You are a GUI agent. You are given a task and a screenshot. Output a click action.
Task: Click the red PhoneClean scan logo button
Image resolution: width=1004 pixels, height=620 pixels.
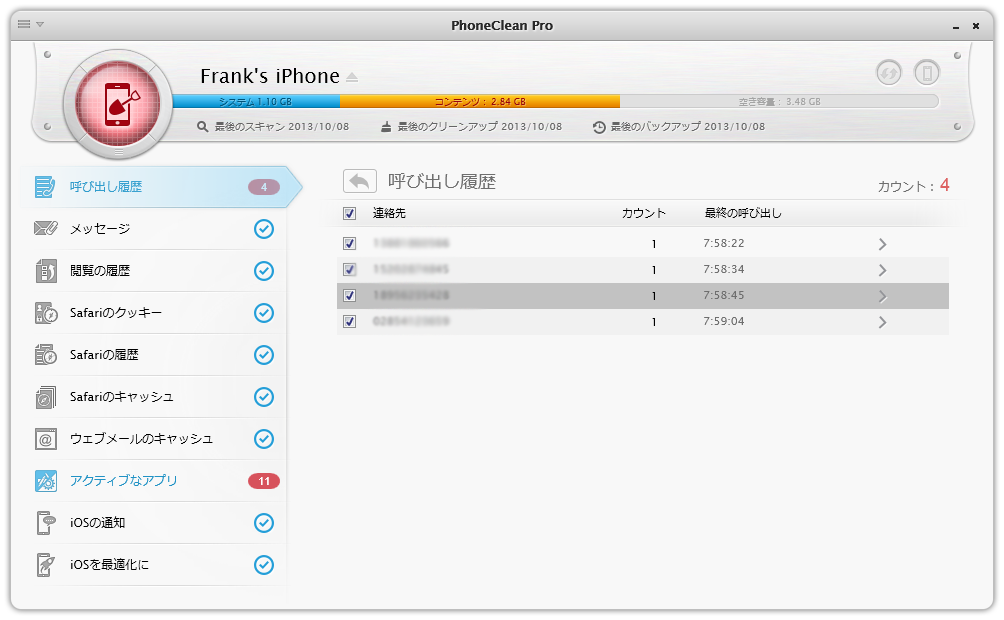118,104
